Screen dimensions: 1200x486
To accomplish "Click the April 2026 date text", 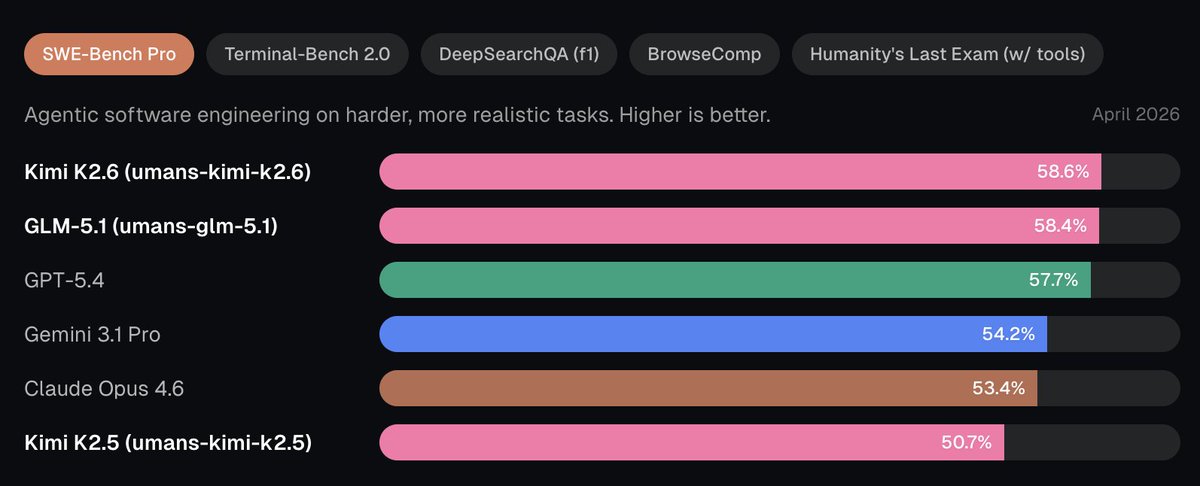I will [1136, 115].
